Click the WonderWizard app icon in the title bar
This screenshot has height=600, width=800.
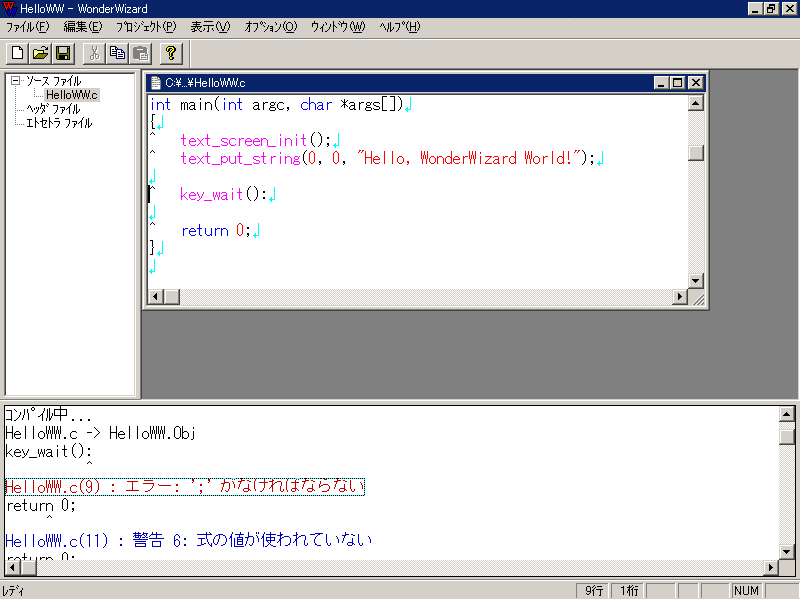(x=10, y=9)
